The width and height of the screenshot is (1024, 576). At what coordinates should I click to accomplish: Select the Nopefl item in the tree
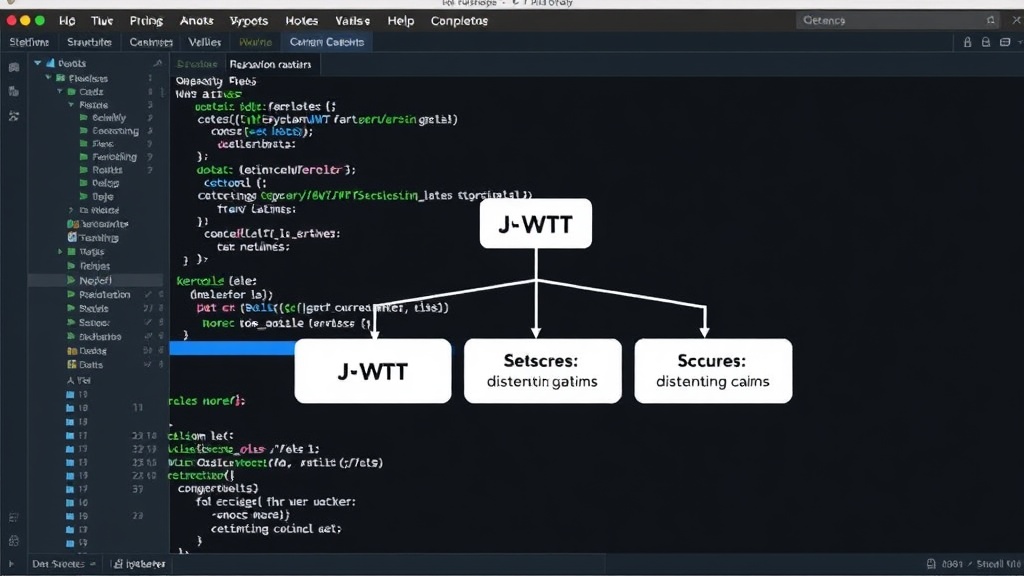point(95,280)
